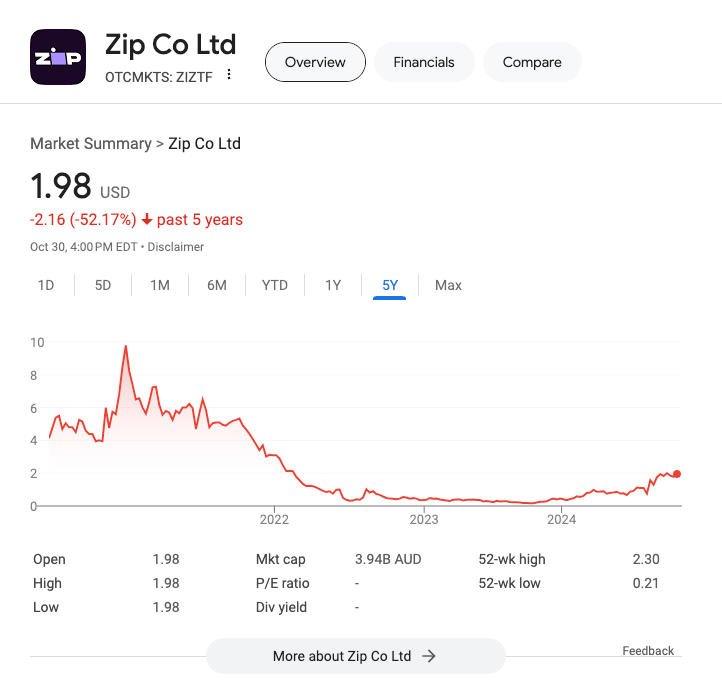Image resolution: width=722 pixels, height=698 pixels.
Task: Switch to the 1Y chart view
Action: [x=333, y=285]
